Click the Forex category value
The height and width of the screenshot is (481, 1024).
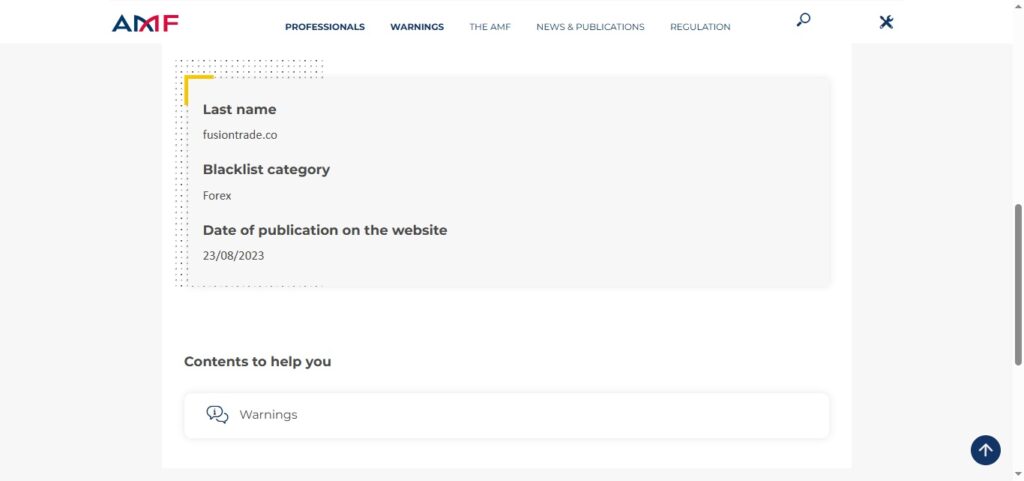(x=217, y=195)
